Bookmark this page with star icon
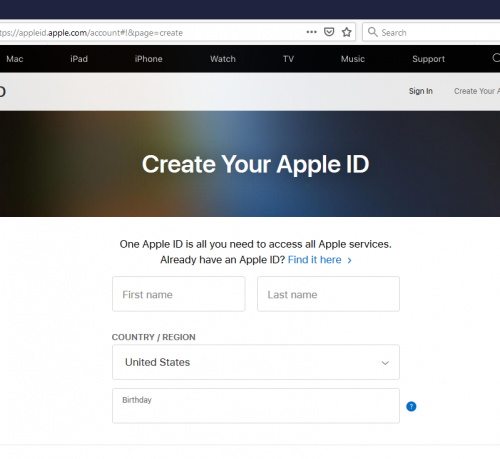This screenshot has width=500, height=459. 347,32
